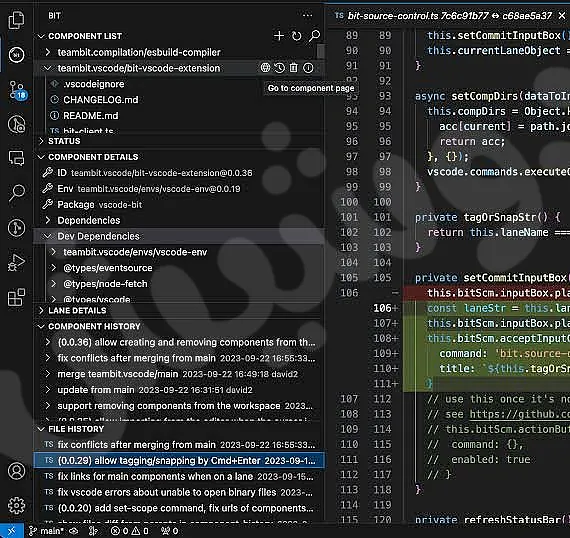Click the plus icon in Component List

point(279,36)
